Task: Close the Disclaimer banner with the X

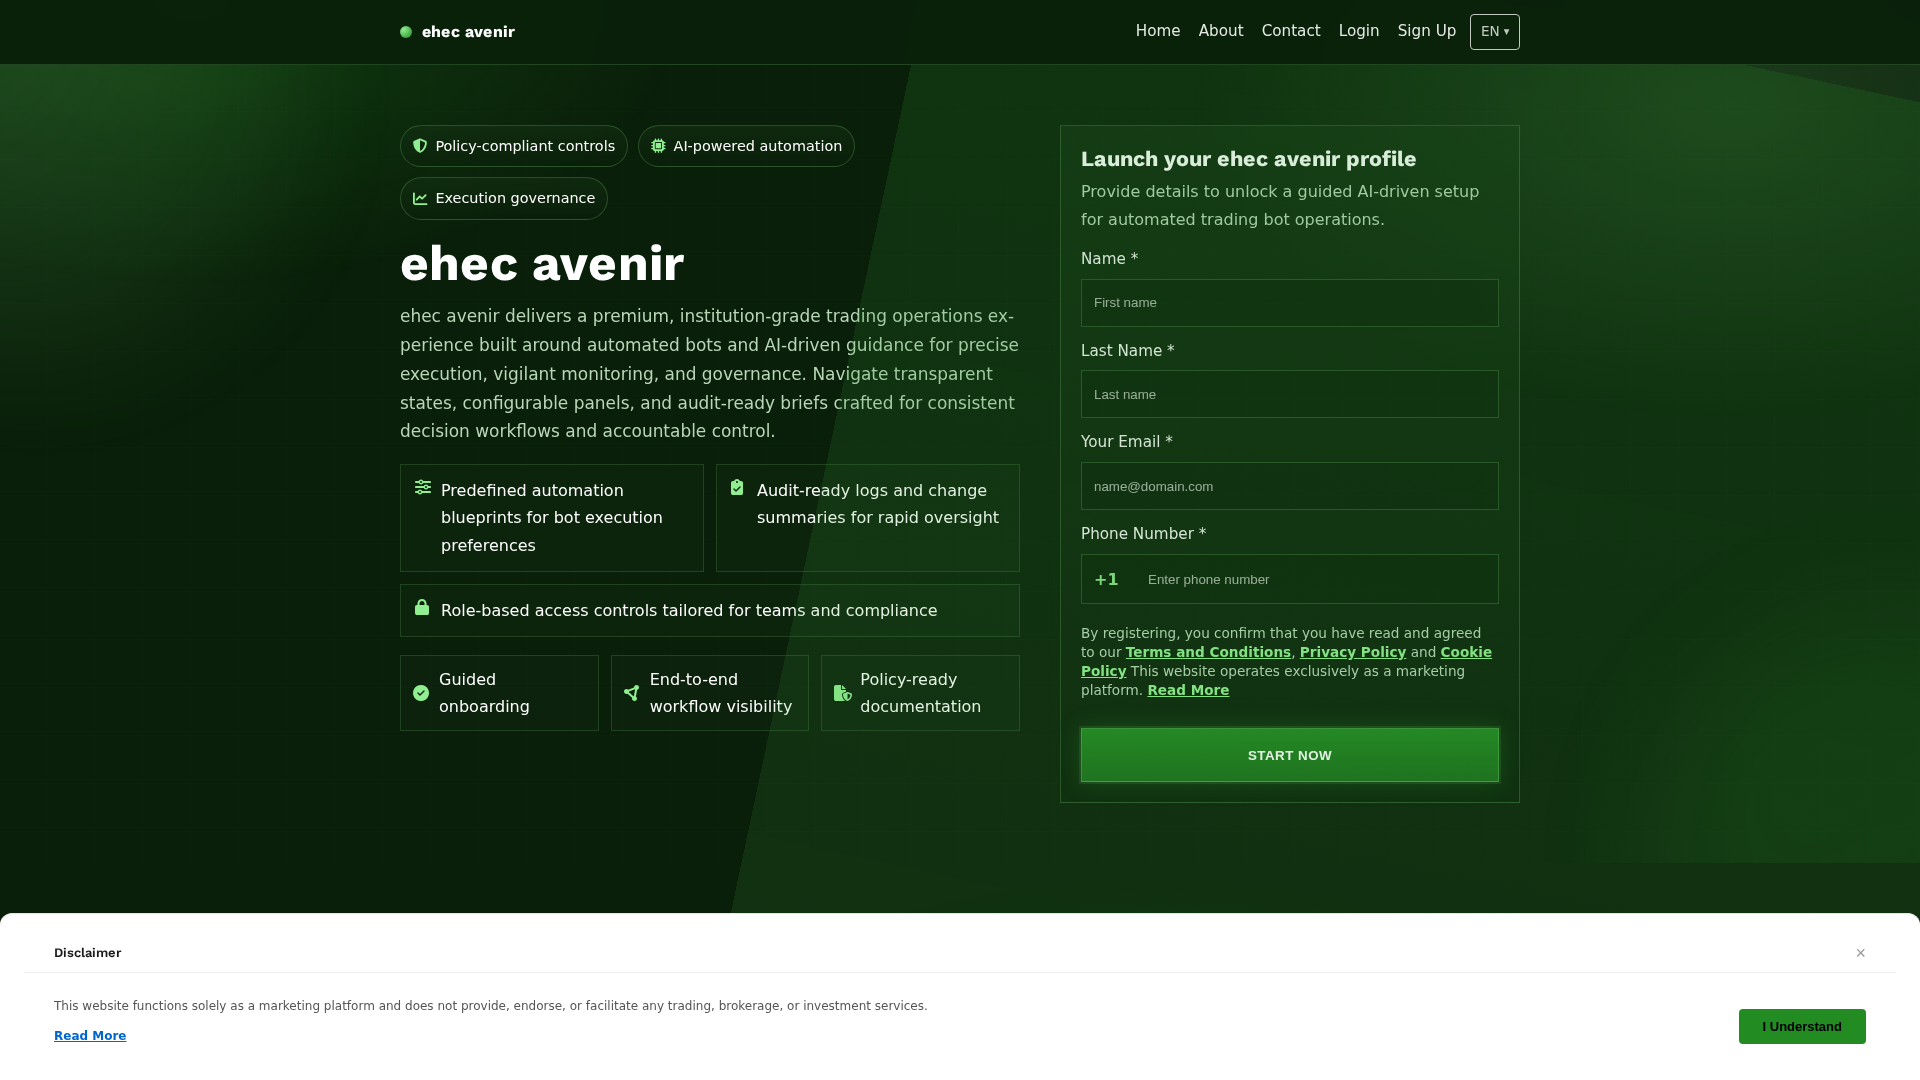Action: pos(1861,953)
